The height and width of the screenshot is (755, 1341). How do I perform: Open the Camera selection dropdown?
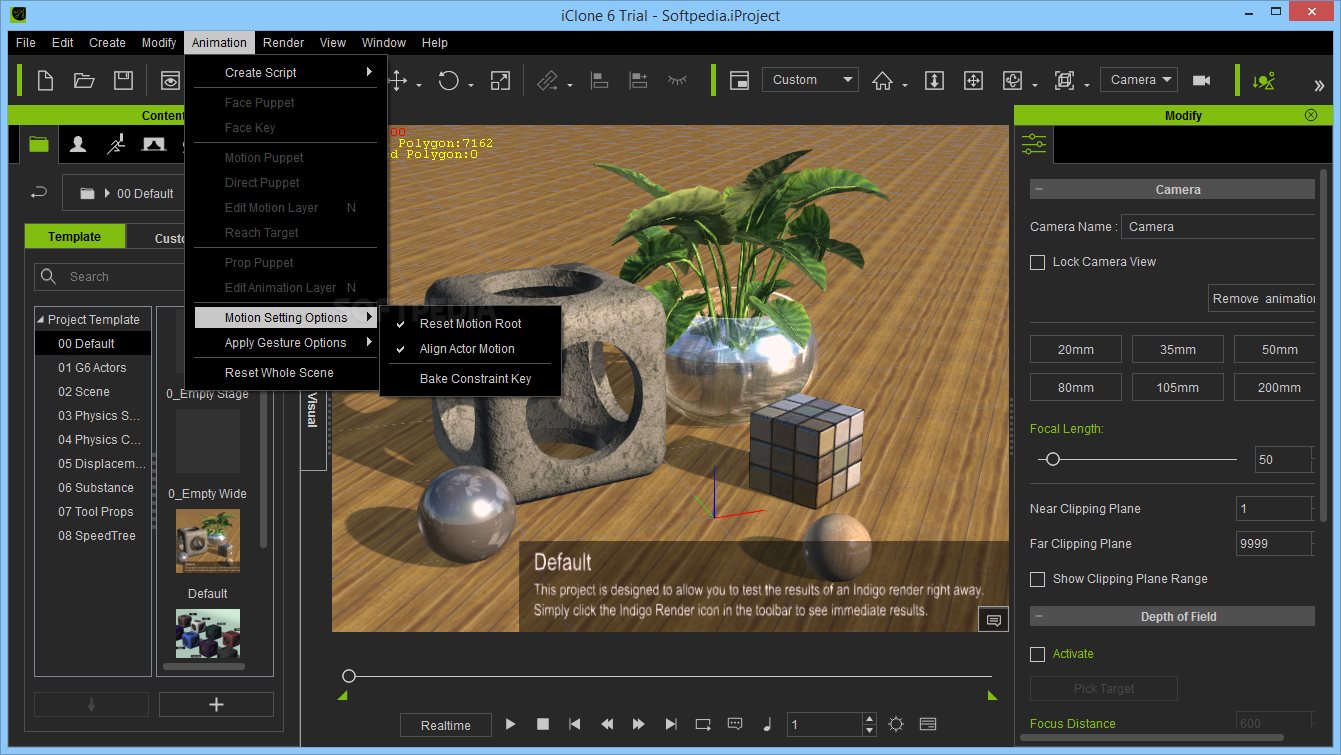1139,80
